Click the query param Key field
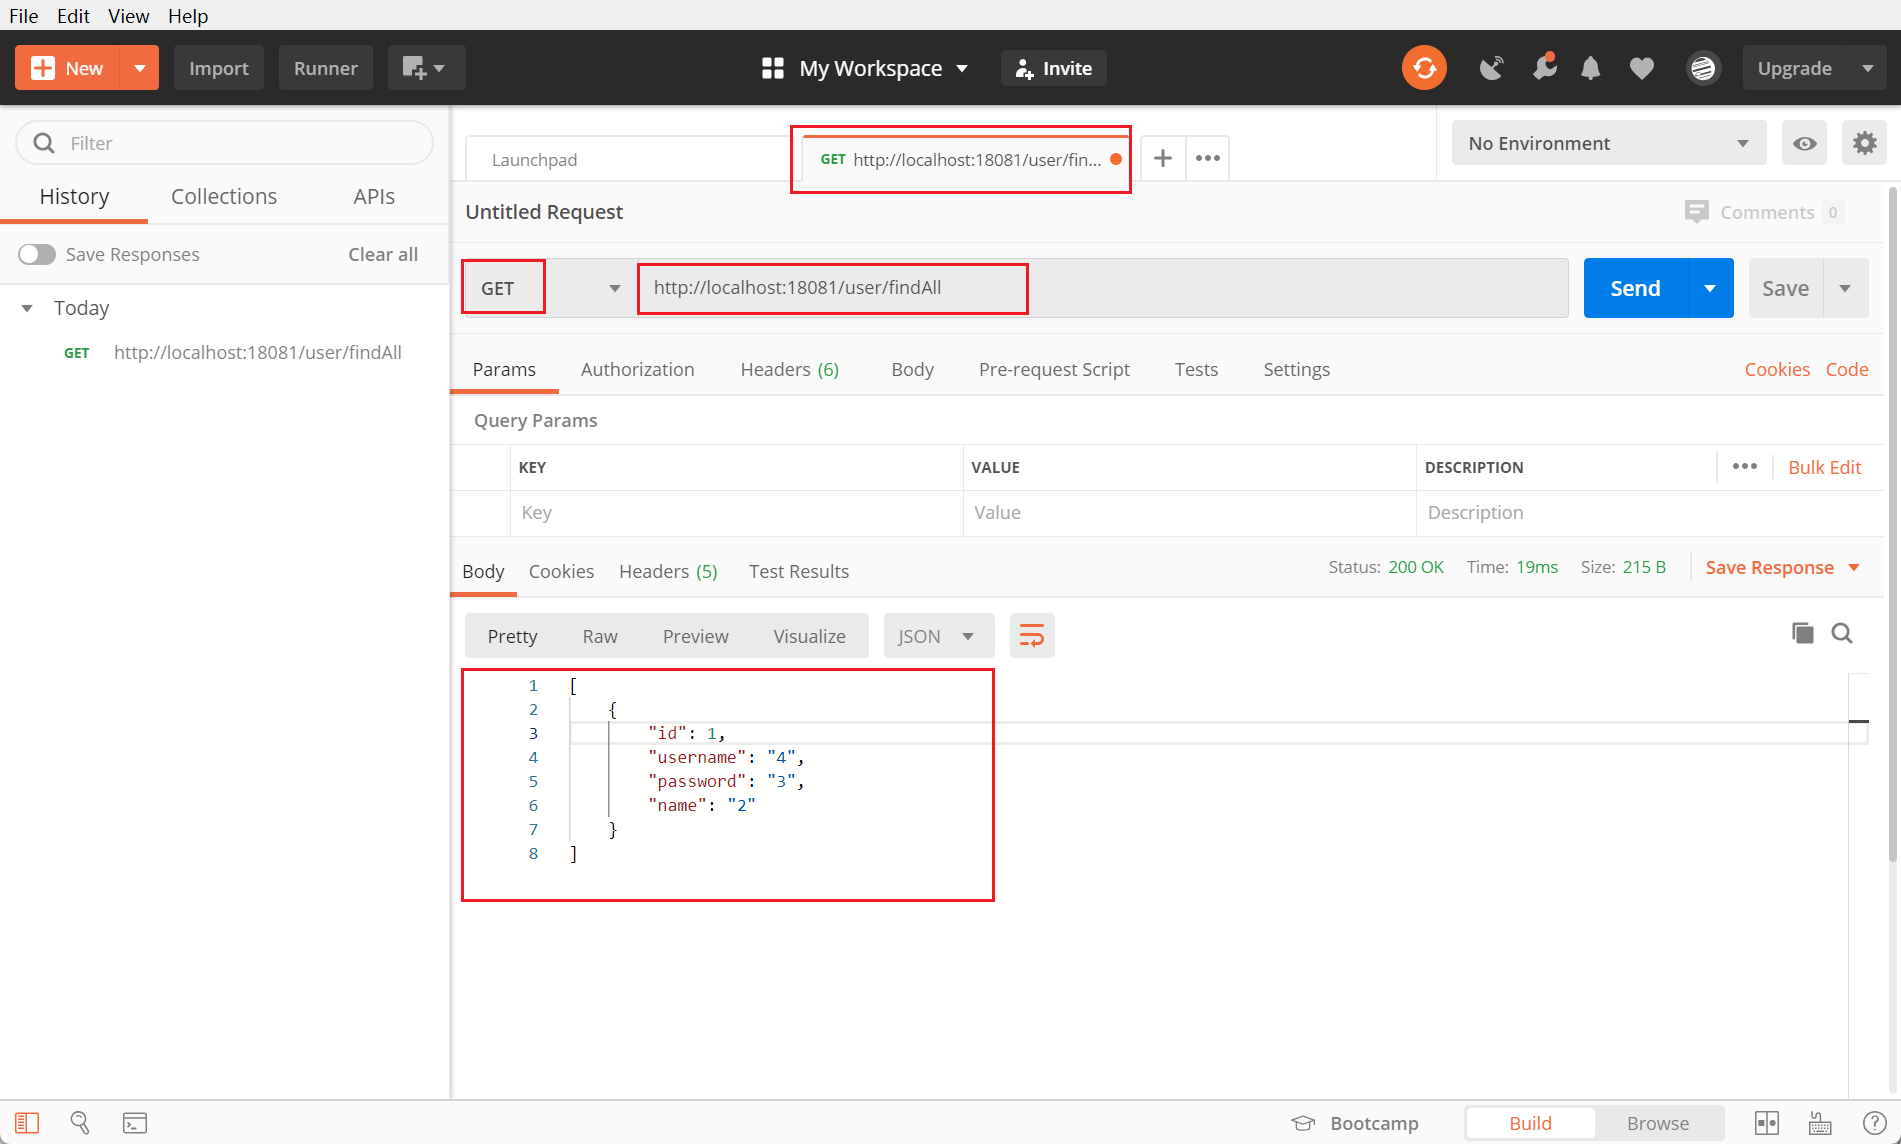The width and height of the screenshot is (1901, 1144). pos(737,513)
